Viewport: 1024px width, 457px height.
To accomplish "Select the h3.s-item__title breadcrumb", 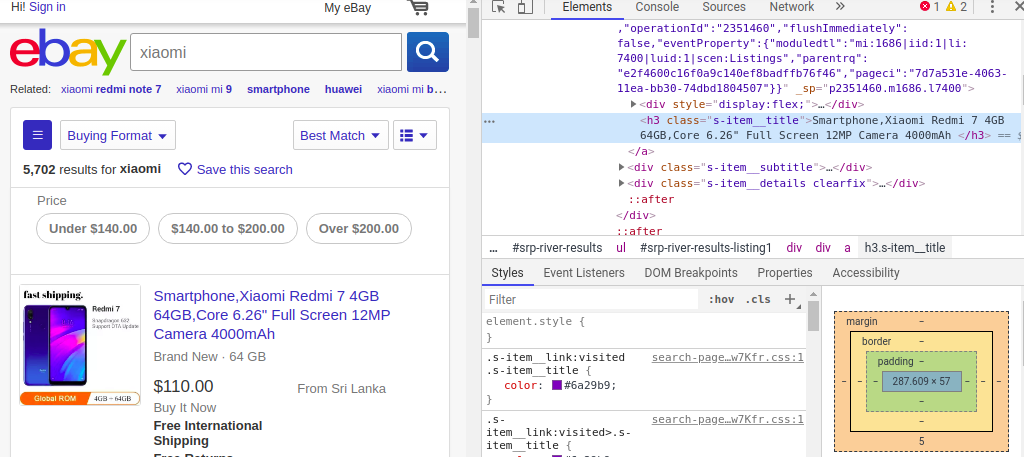I will click(904, 248).
